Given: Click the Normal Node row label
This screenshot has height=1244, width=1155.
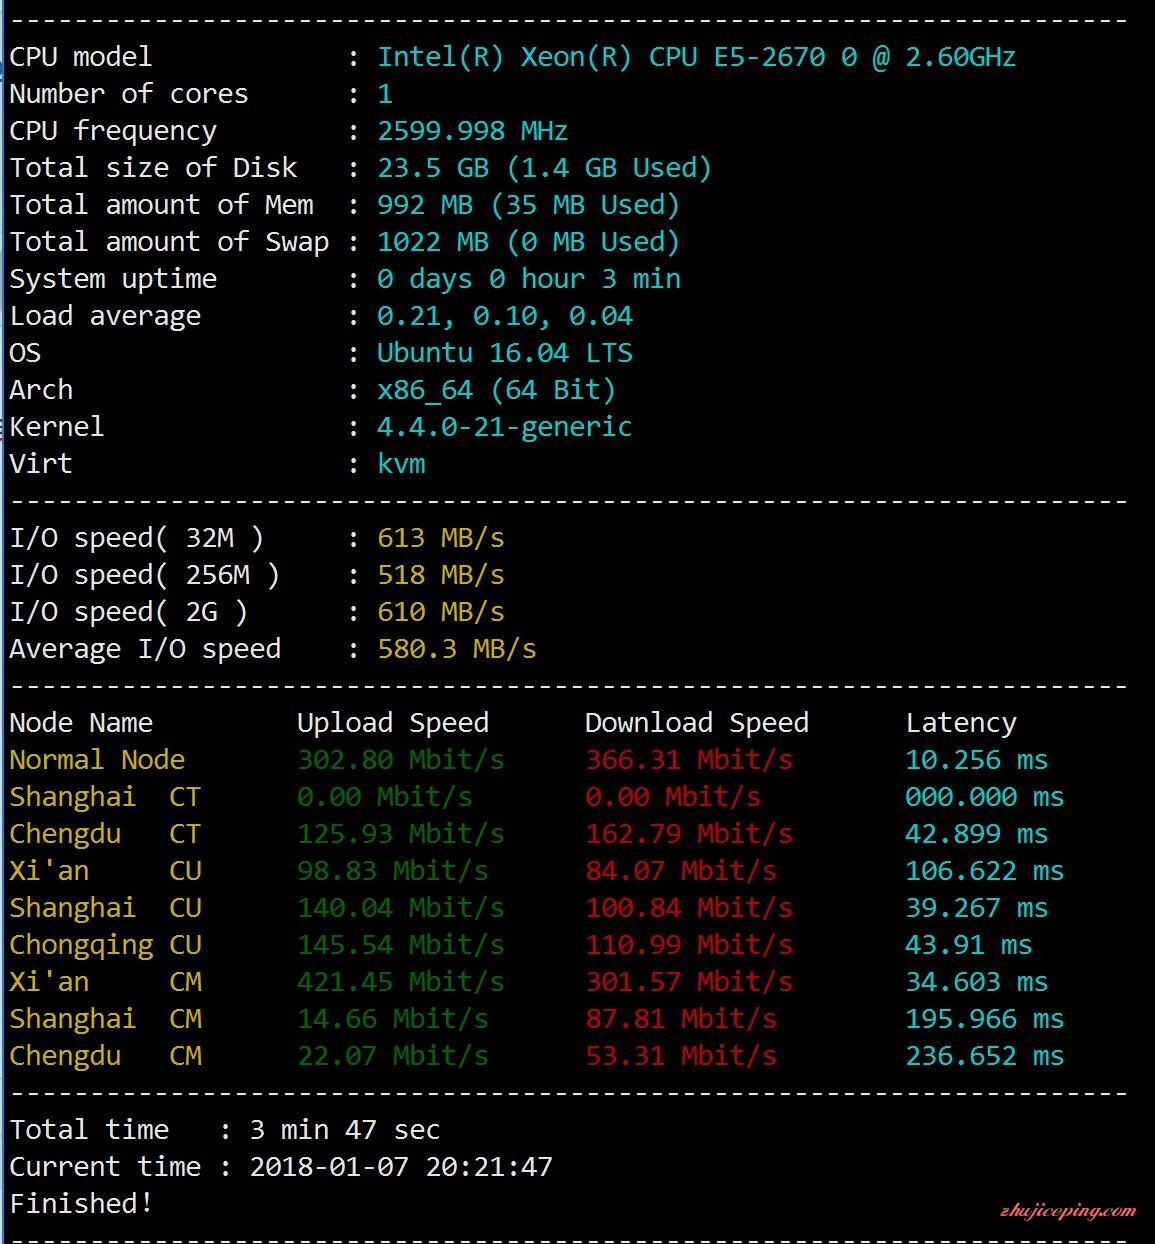Looking at the screenshot, I should (97, 760).
